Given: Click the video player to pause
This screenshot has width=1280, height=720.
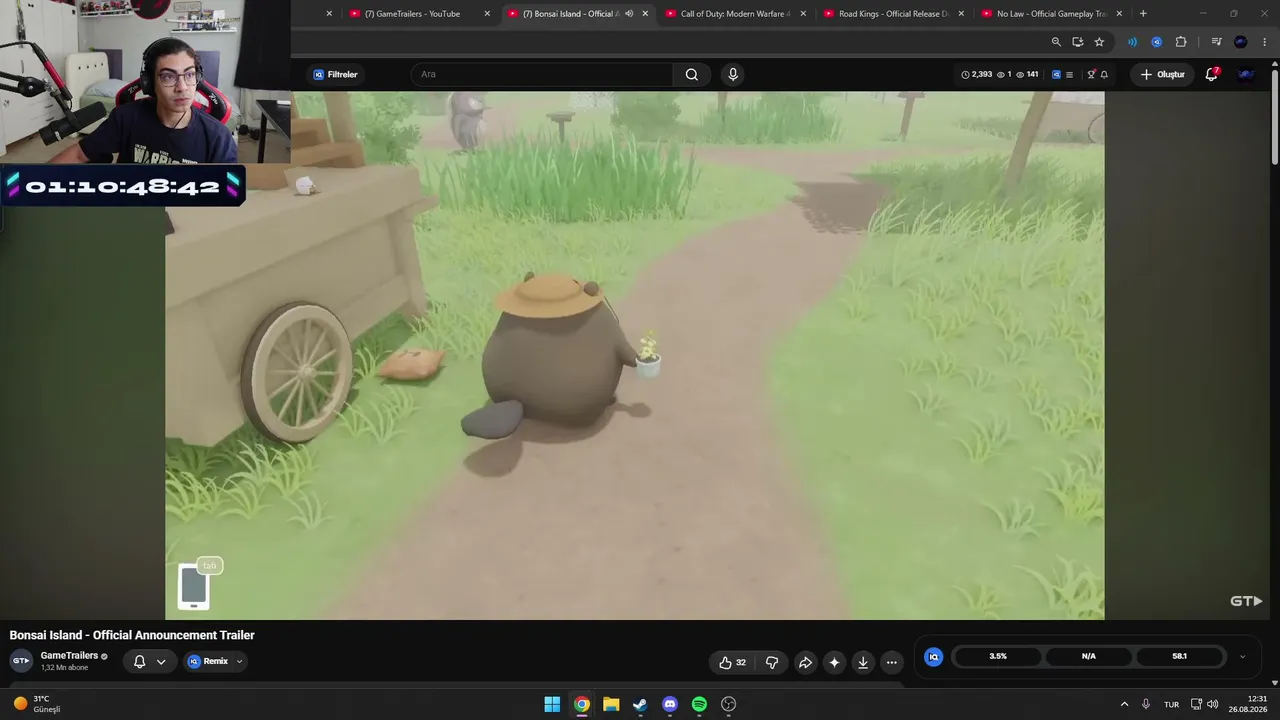Looking at the screenshot, I should pyautogui.click(x=635, y=355).
